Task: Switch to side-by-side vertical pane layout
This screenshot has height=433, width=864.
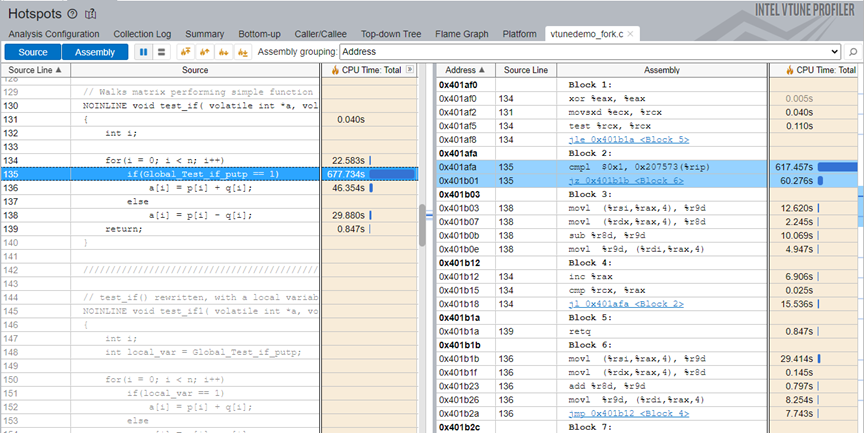Action: (x=143, y=51)
